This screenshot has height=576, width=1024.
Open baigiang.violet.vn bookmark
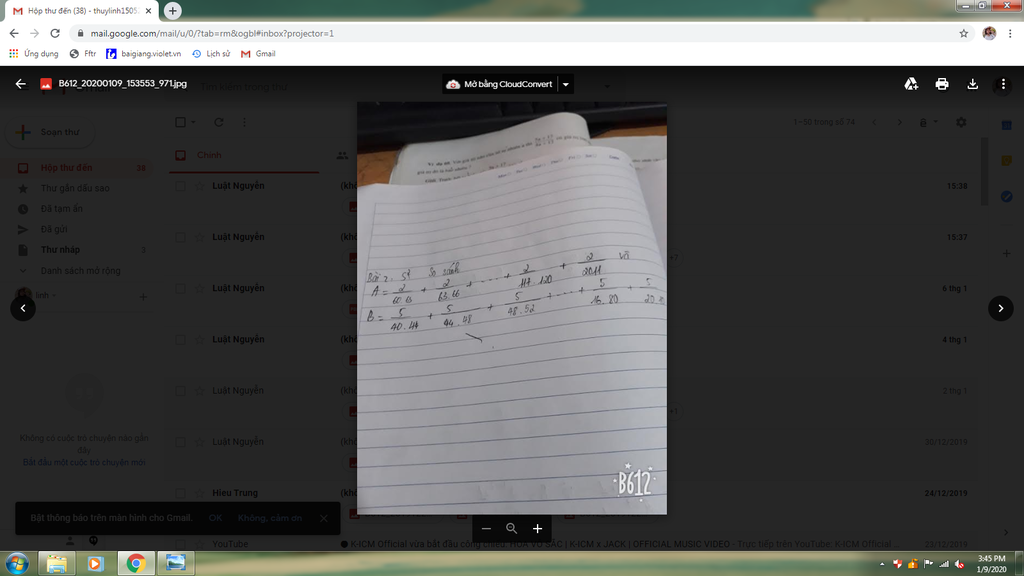[144, 54]
